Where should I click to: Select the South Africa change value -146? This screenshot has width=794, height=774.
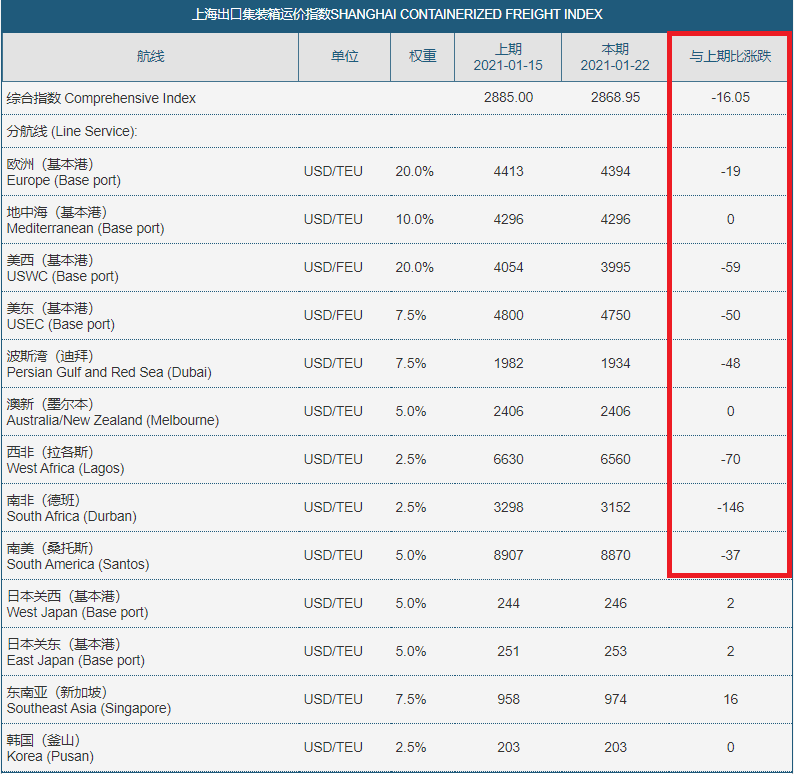tap(730, 507)
